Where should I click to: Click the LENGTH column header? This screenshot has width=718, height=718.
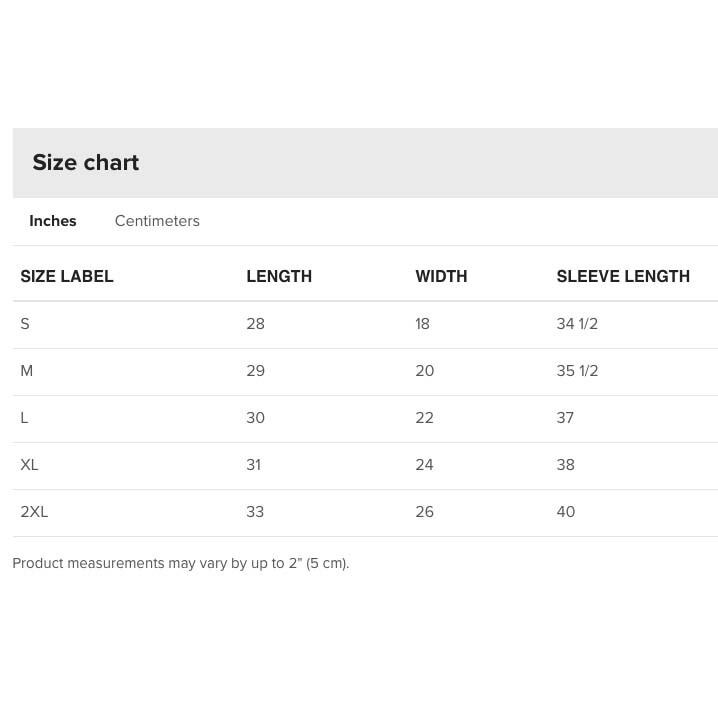pos(279,276)
